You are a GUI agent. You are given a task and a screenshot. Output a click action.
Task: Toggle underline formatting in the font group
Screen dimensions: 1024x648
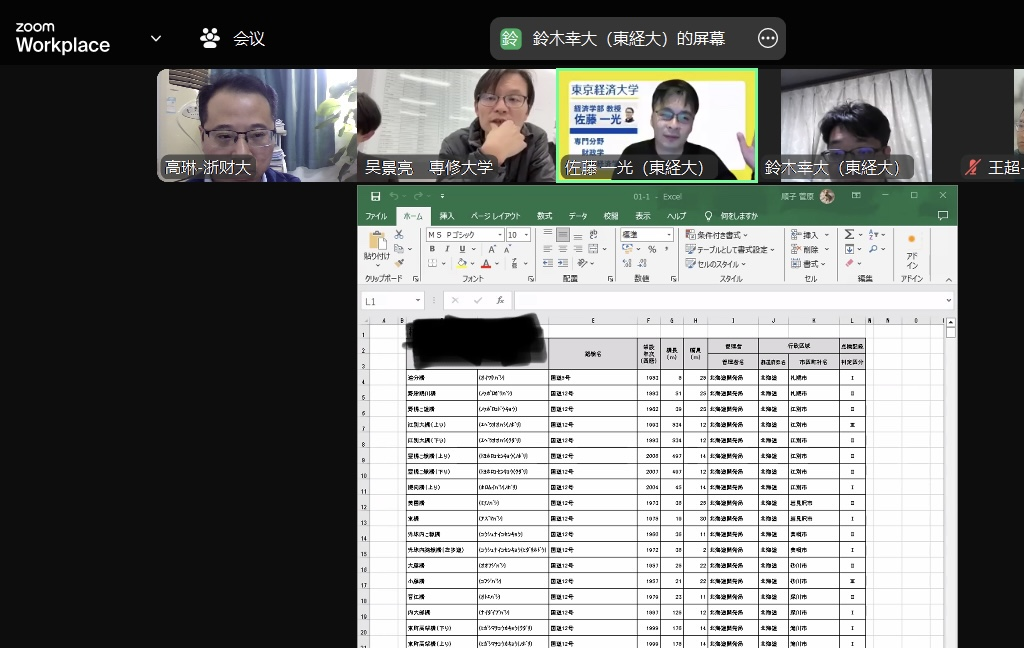461,249
